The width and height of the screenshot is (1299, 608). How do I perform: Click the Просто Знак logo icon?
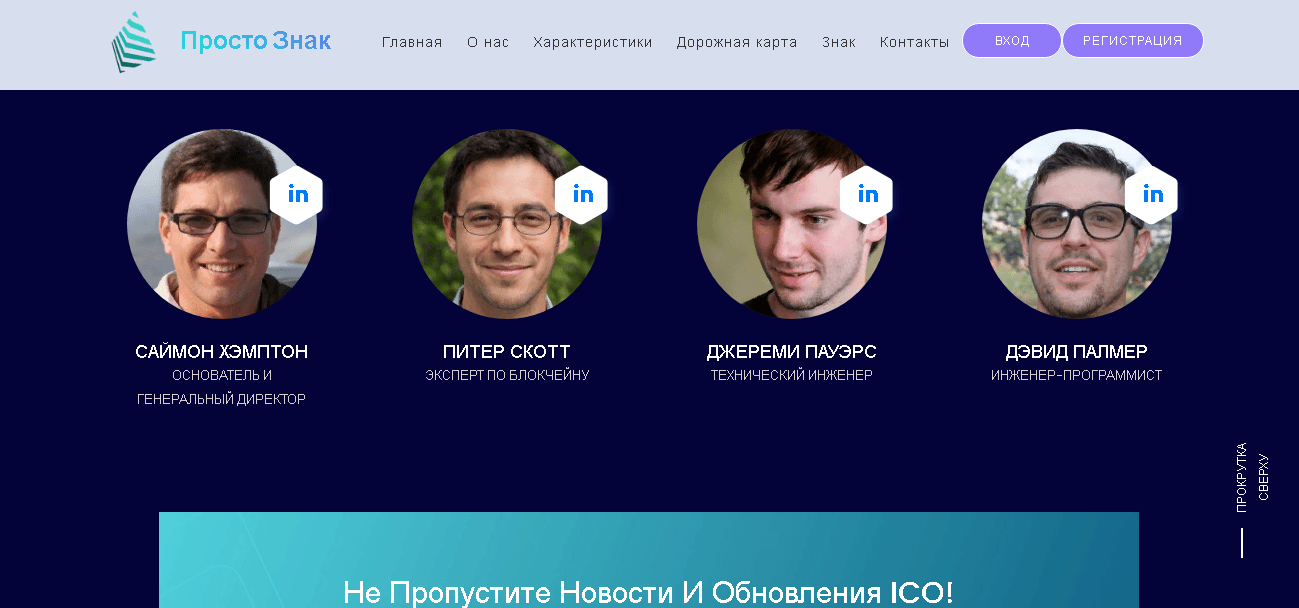pos(134,42)
